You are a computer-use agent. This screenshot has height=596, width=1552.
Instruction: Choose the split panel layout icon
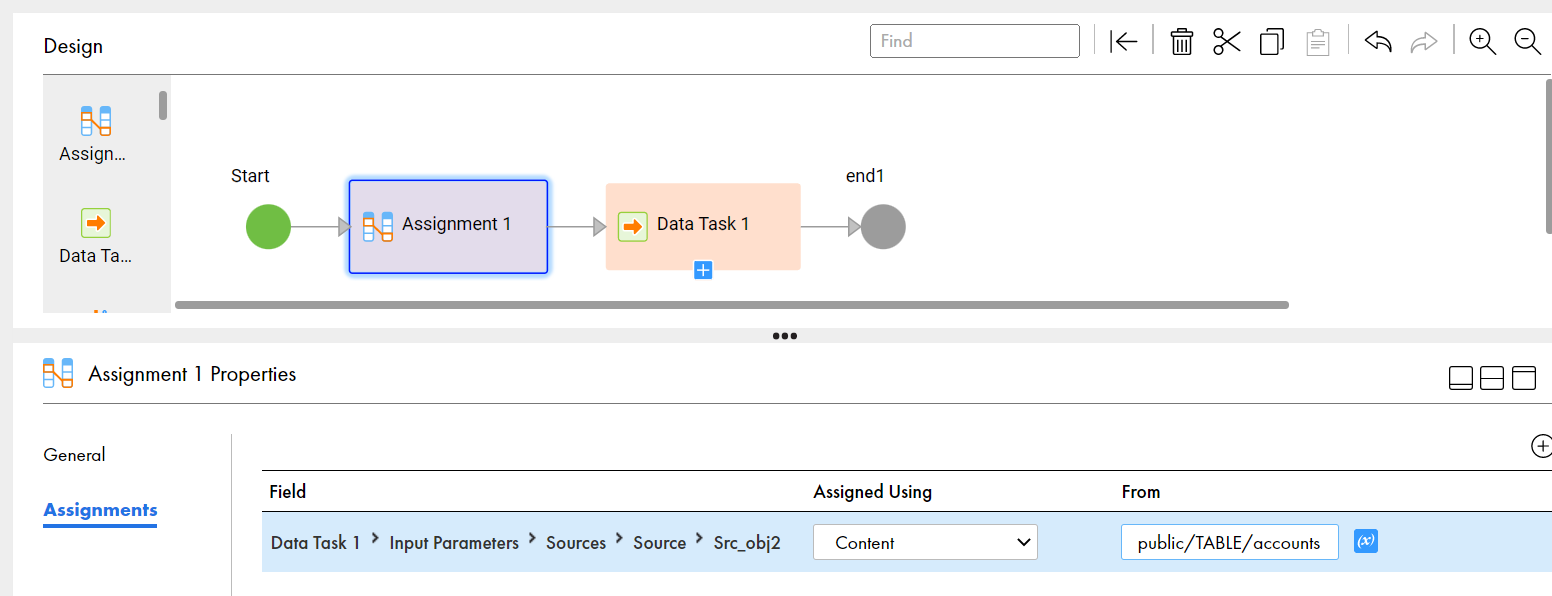pyautogui.click(x=1492, y=378)
